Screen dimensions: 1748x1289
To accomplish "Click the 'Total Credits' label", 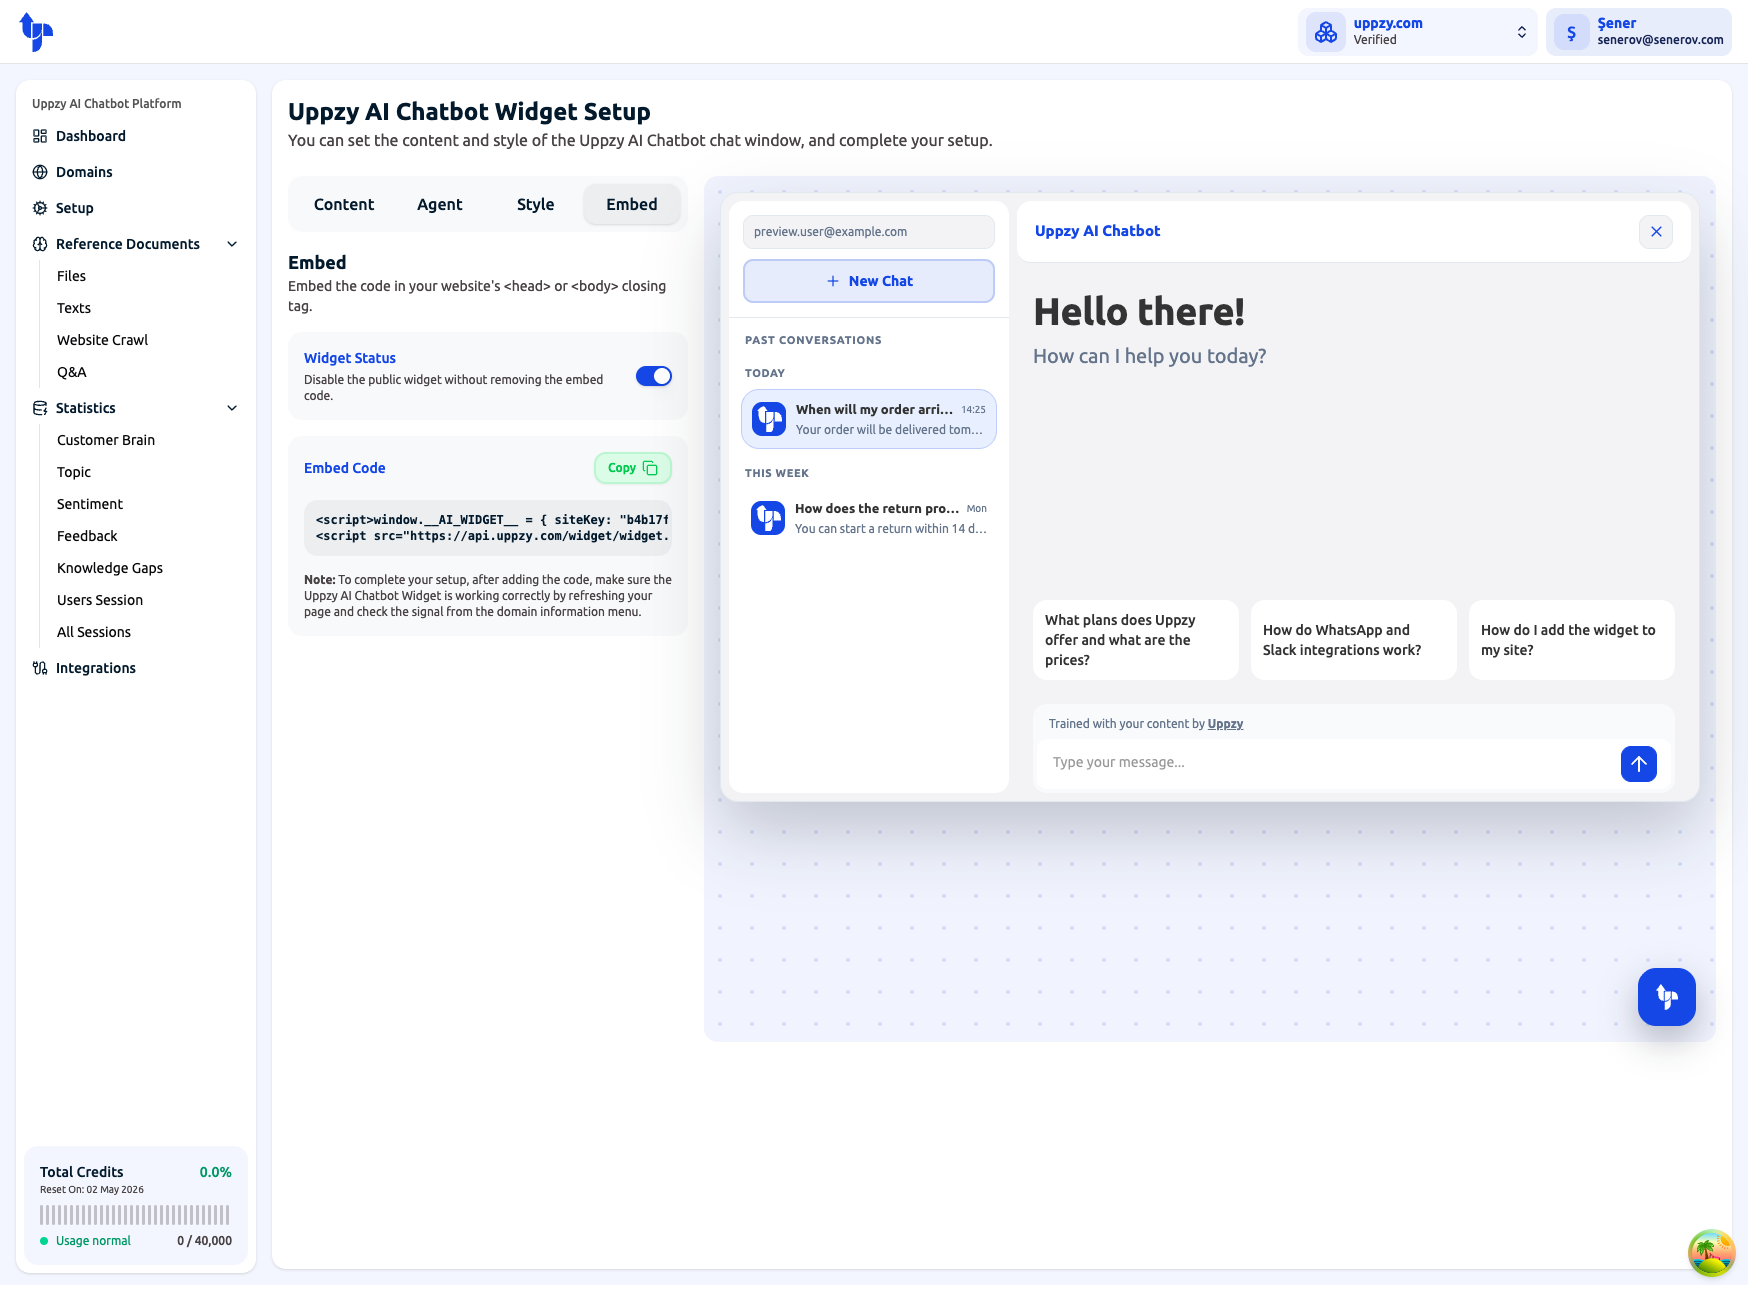I will (x=82, y=1172).
